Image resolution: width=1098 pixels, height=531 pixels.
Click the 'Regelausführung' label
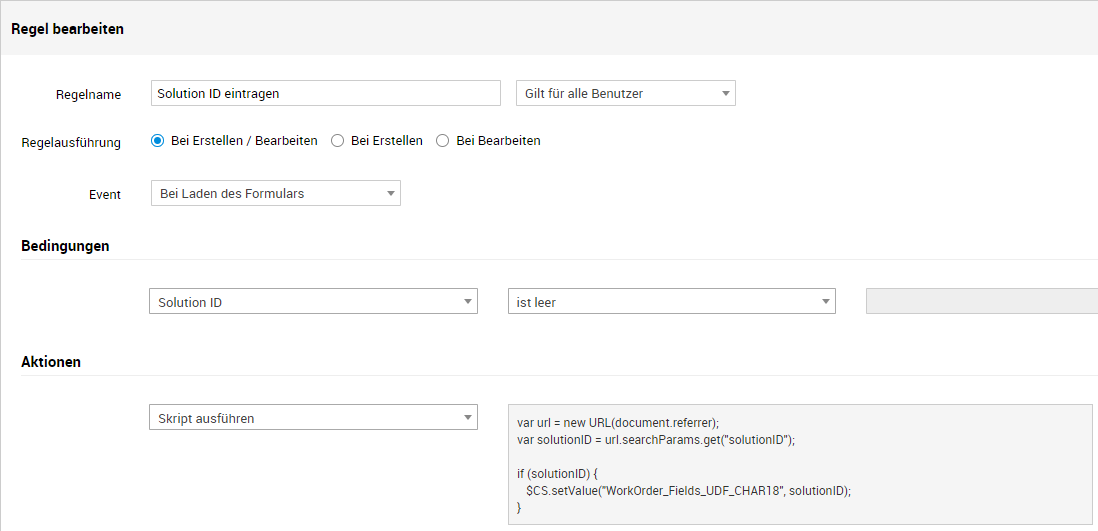(x=71, y=142)
